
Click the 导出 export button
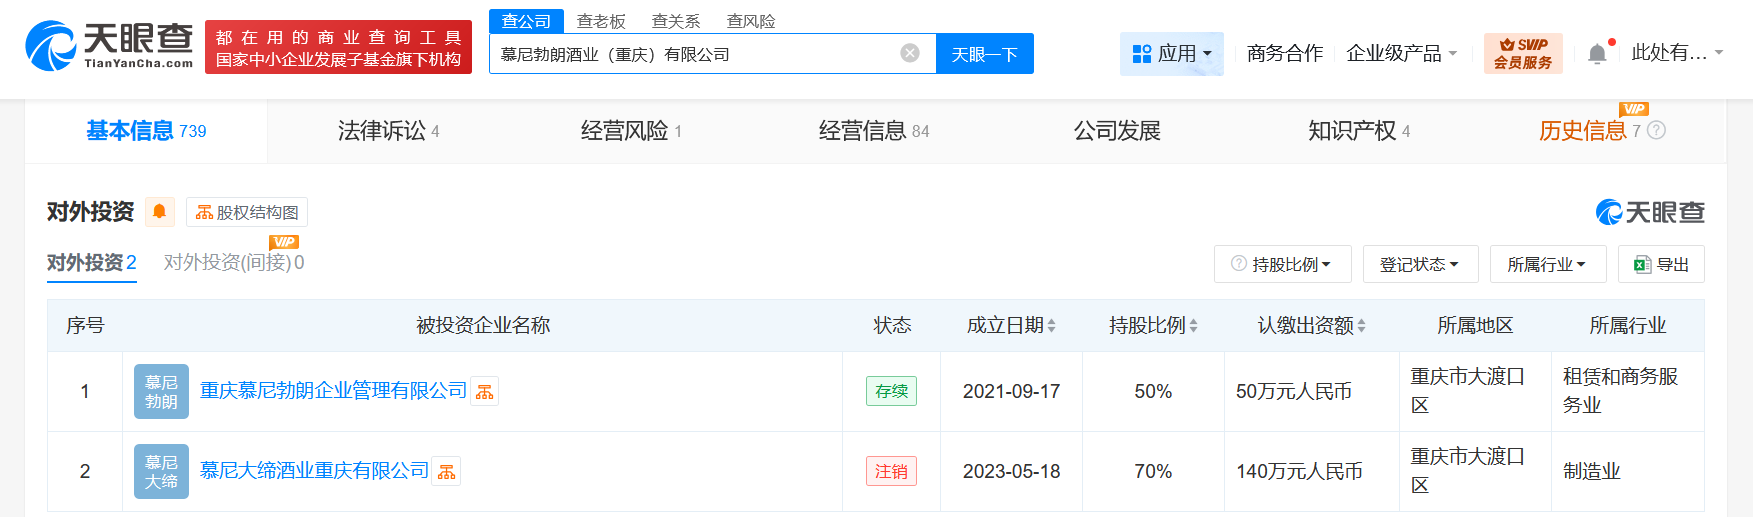coord(1661,264)
